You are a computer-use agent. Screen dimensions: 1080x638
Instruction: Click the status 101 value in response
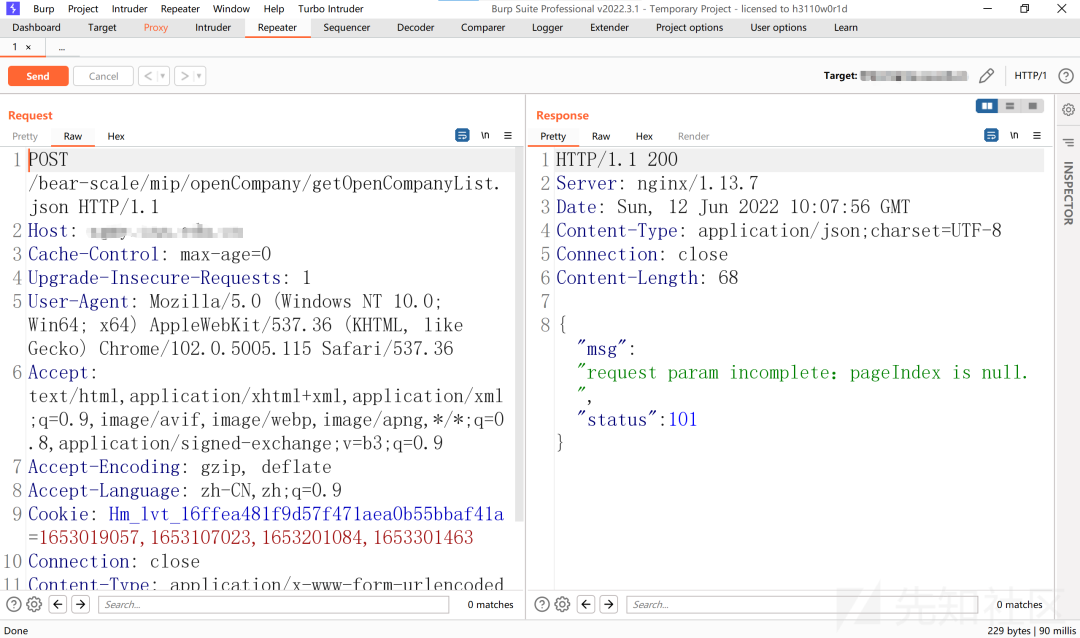[683, 420]
